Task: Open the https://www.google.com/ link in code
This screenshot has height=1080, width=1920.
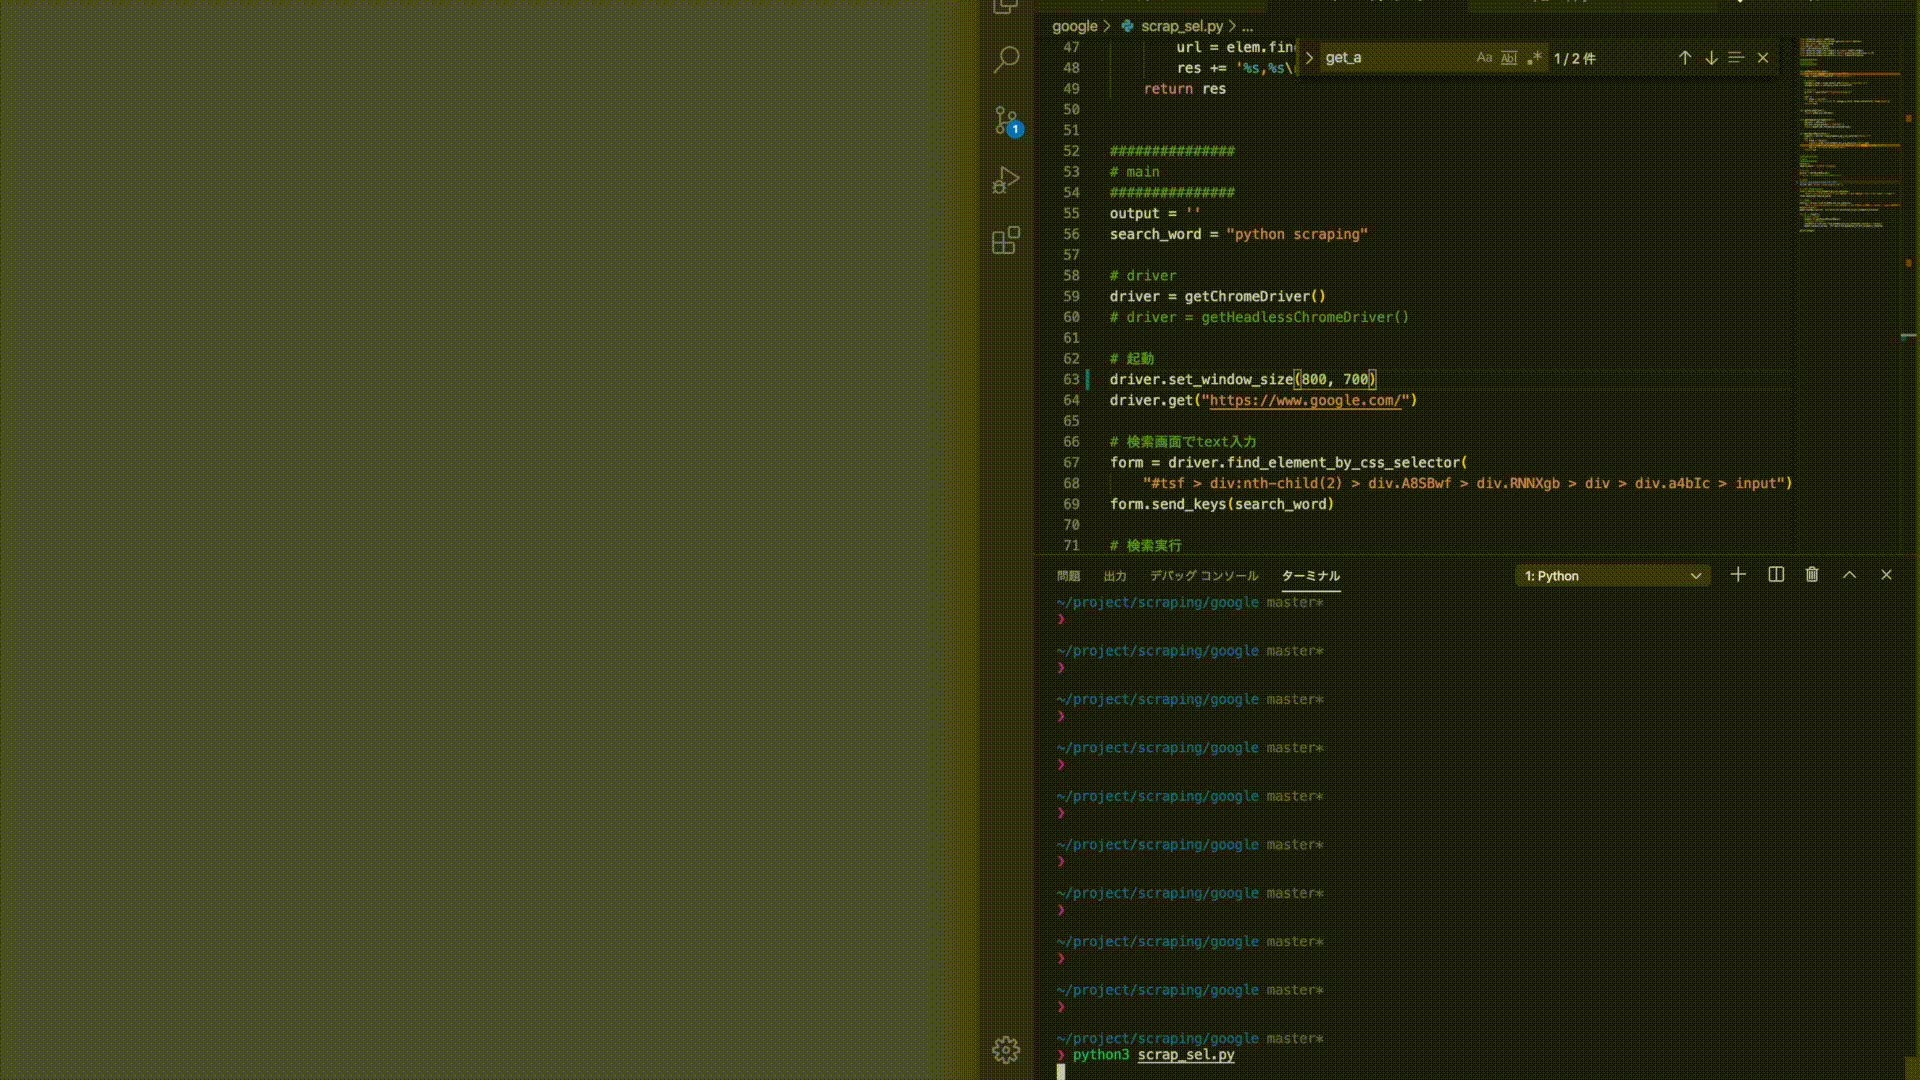Action: (1305, 400)
